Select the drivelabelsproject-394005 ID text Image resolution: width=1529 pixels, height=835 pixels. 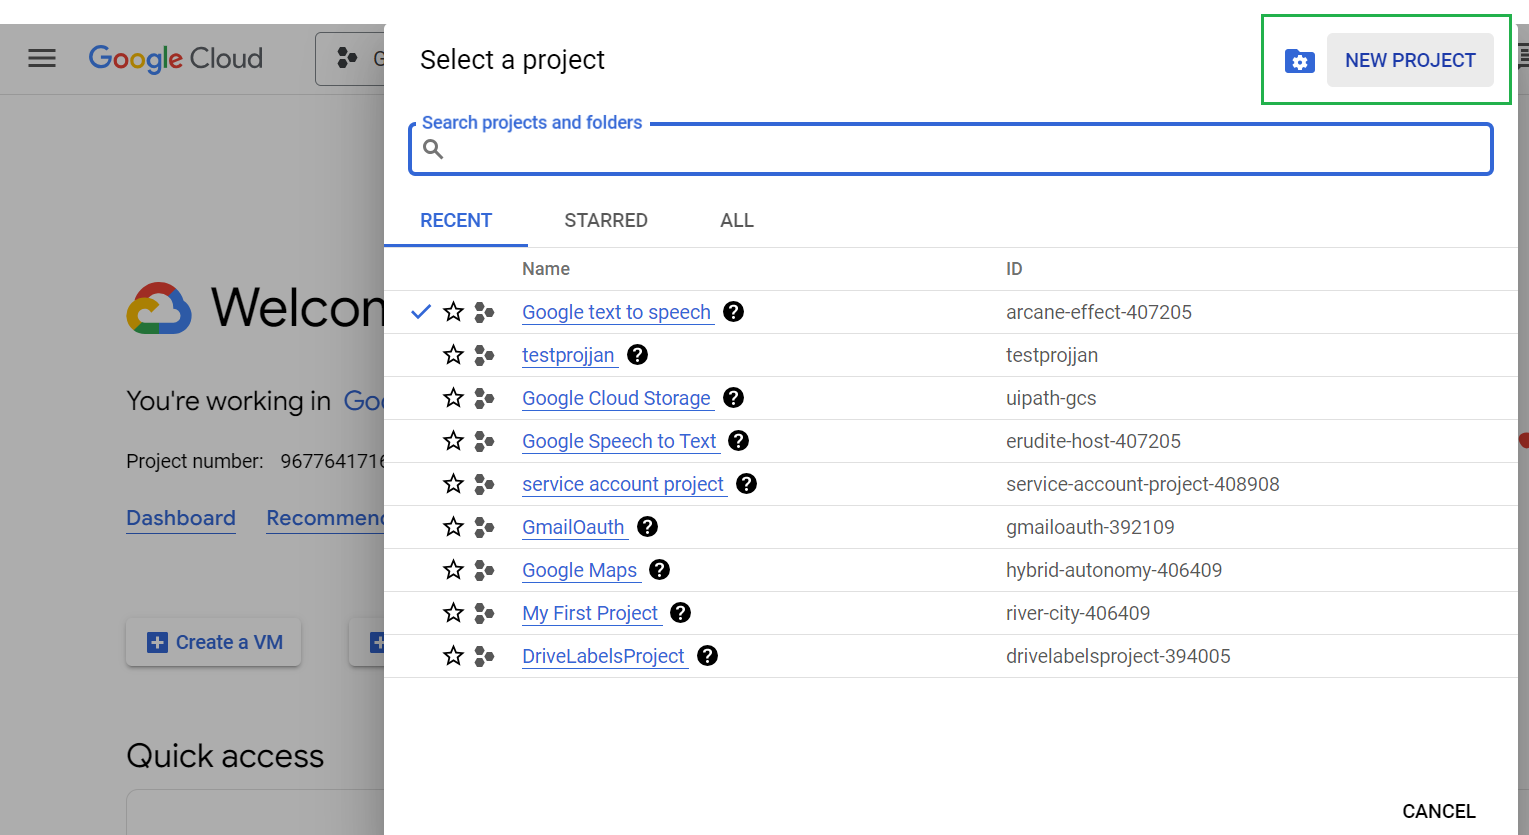(1118, 656)
